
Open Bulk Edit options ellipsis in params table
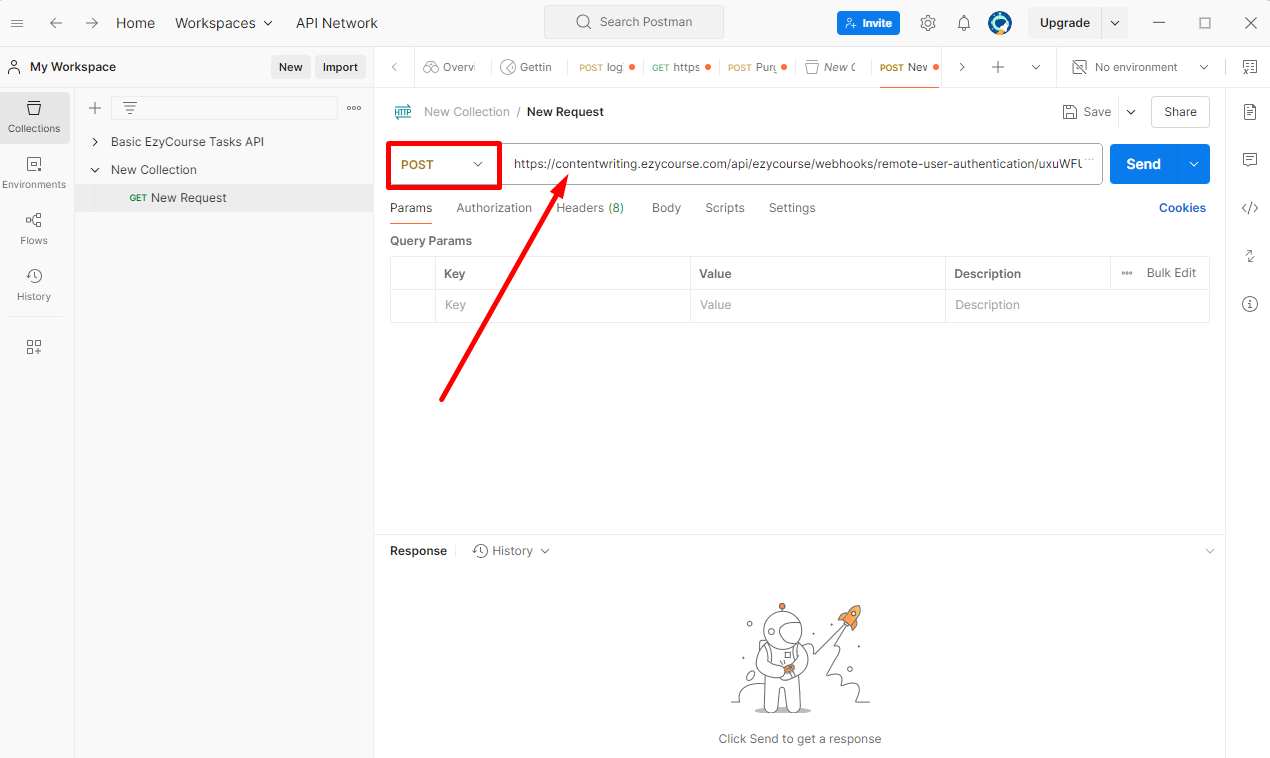pos(1127,273)
